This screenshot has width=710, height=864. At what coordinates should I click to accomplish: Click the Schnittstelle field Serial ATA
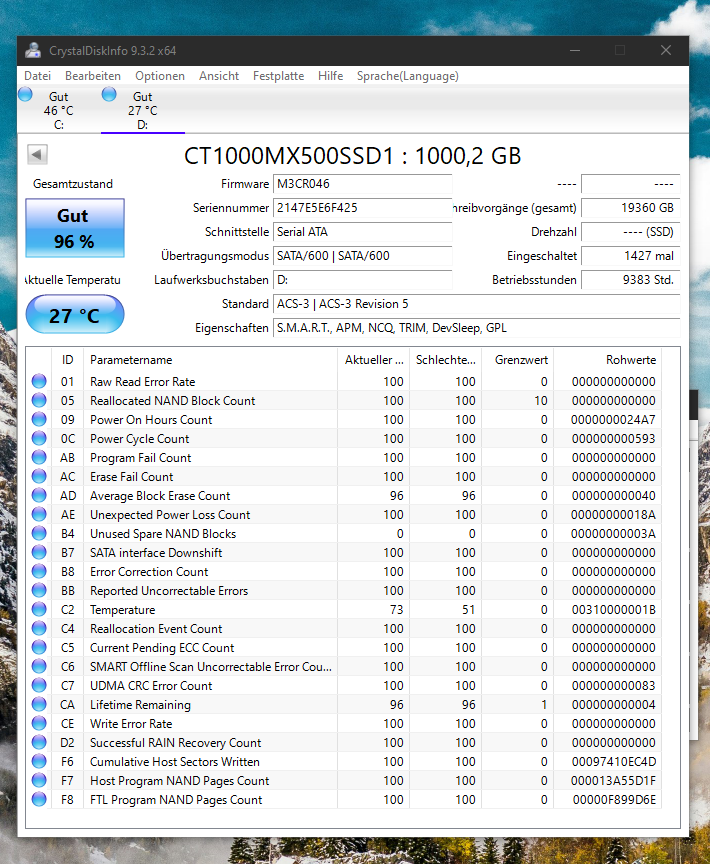(362, 232)
